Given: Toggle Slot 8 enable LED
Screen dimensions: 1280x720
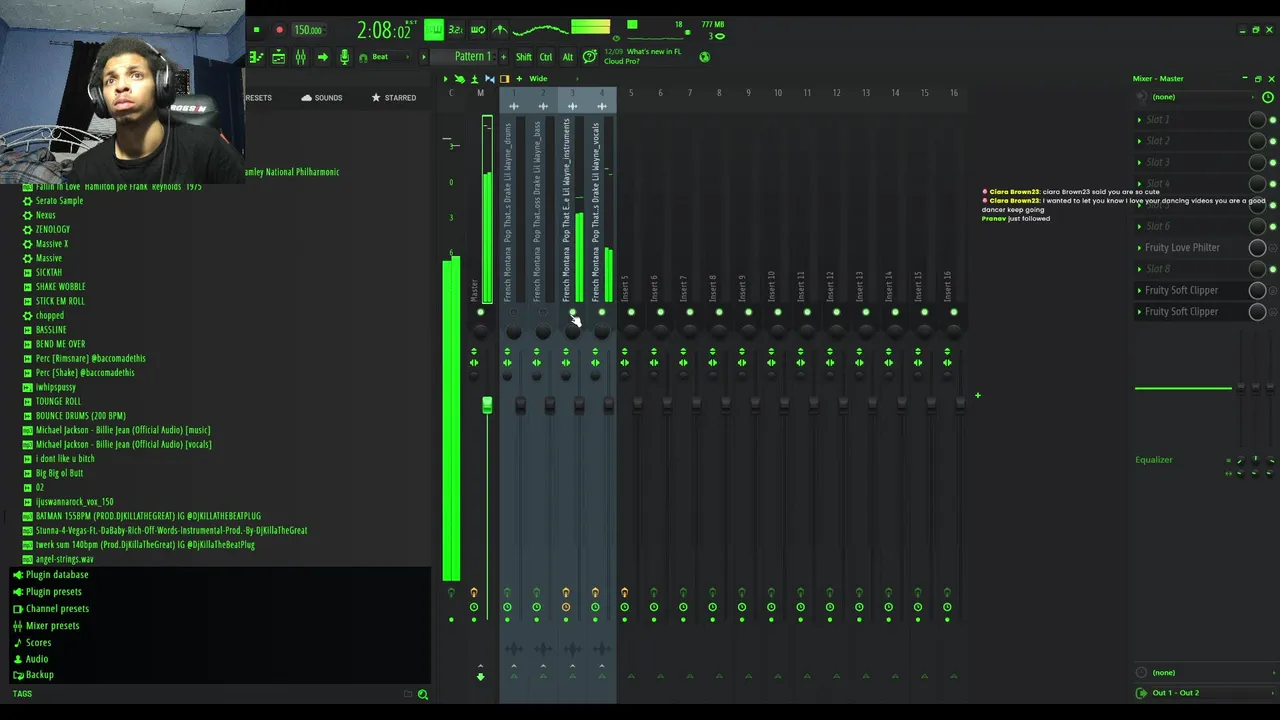Looking at the screenshot, I should 1273,269.
